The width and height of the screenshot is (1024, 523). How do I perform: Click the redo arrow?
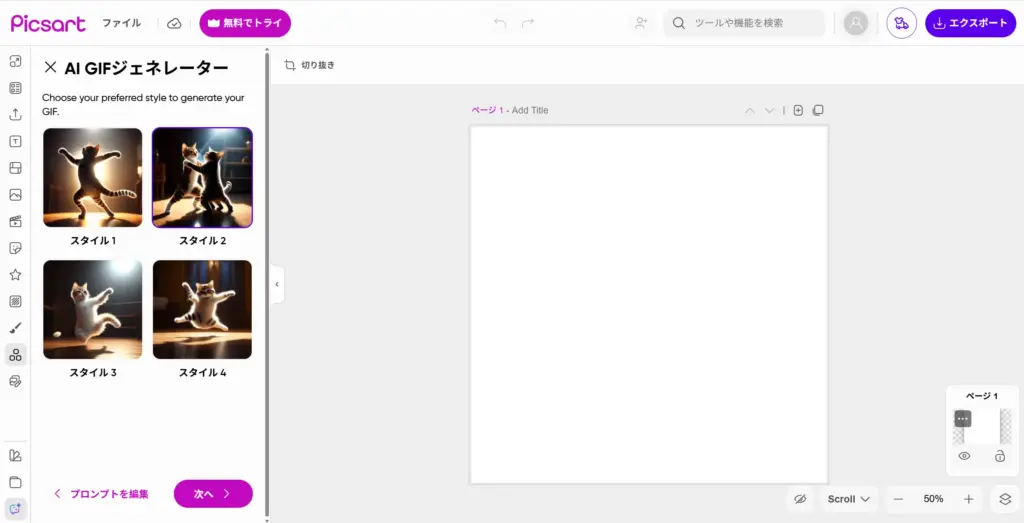pos(528,23)
